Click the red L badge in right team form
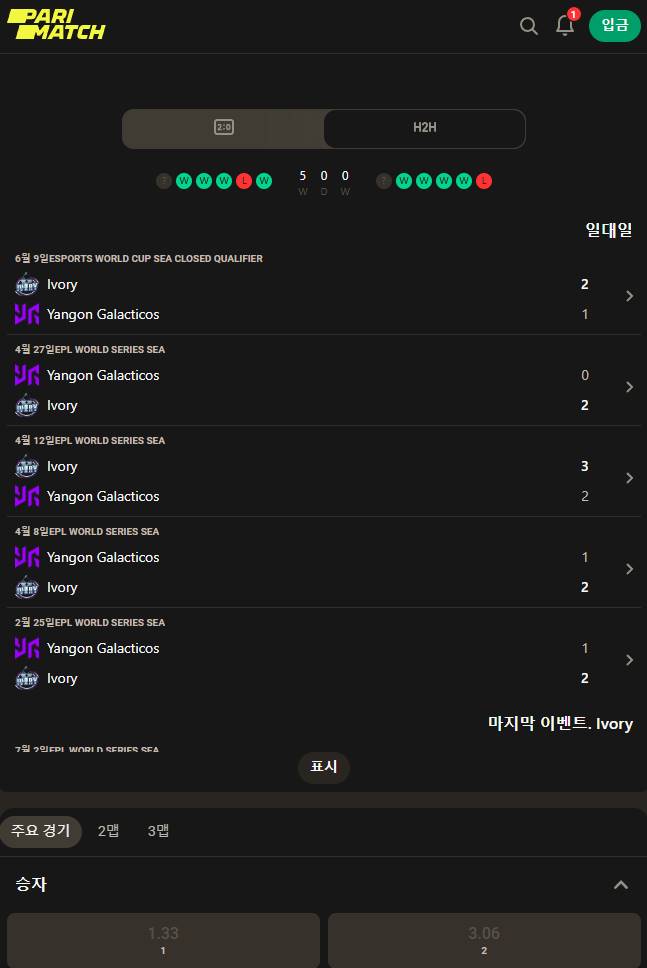647x968 pixels. [x=484, y=181]
